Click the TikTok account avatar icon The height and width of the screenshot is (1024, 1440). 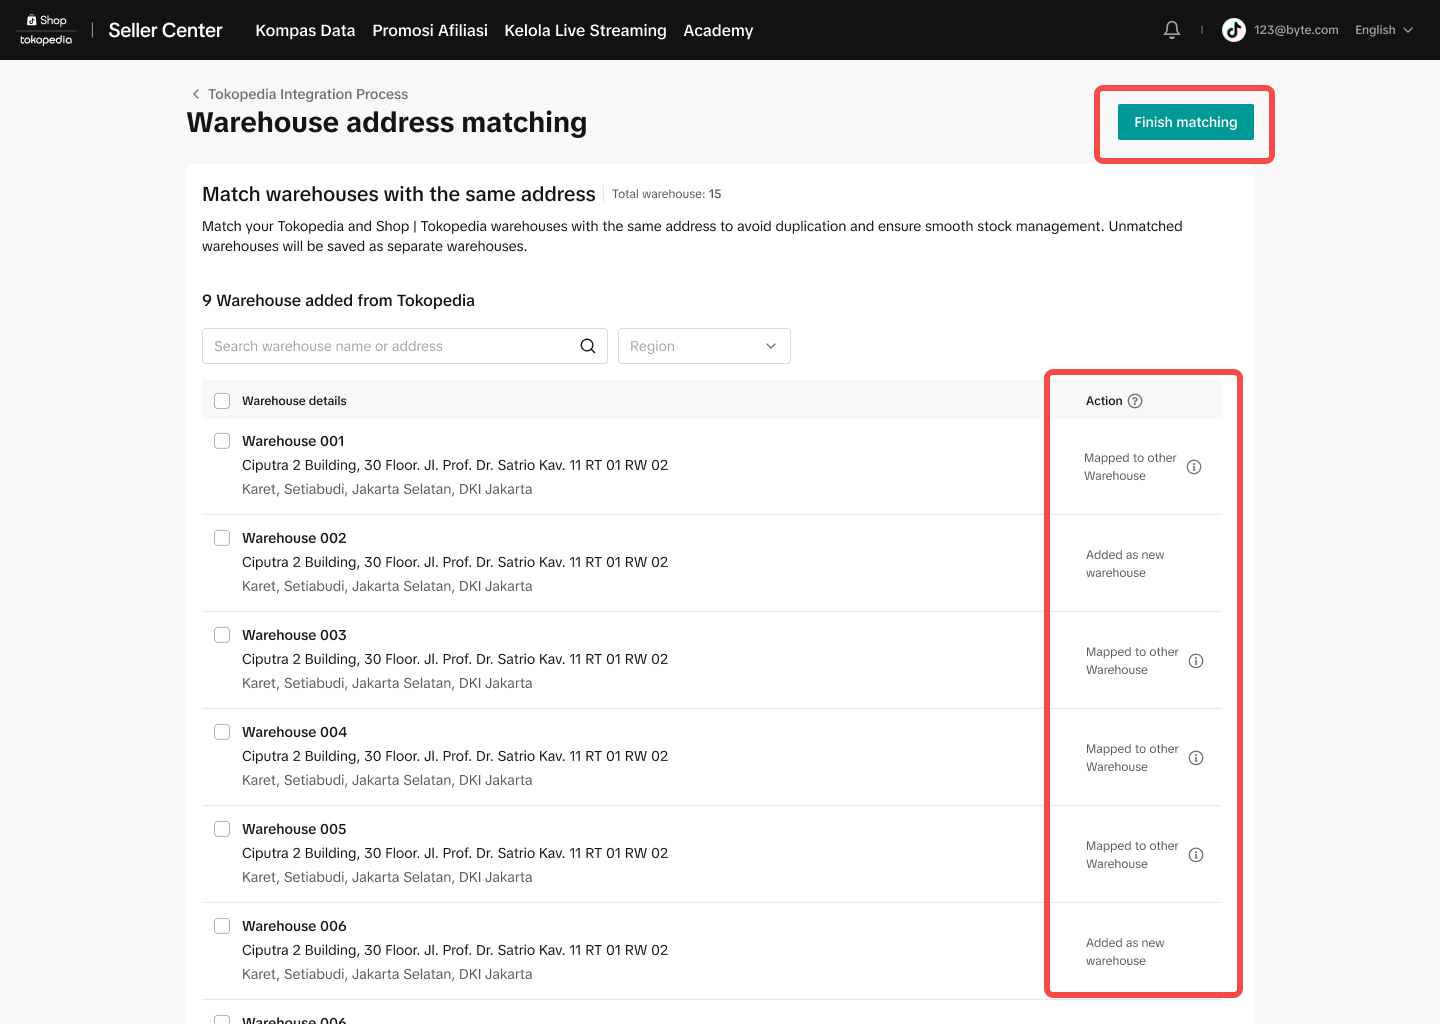point(1234,30)
